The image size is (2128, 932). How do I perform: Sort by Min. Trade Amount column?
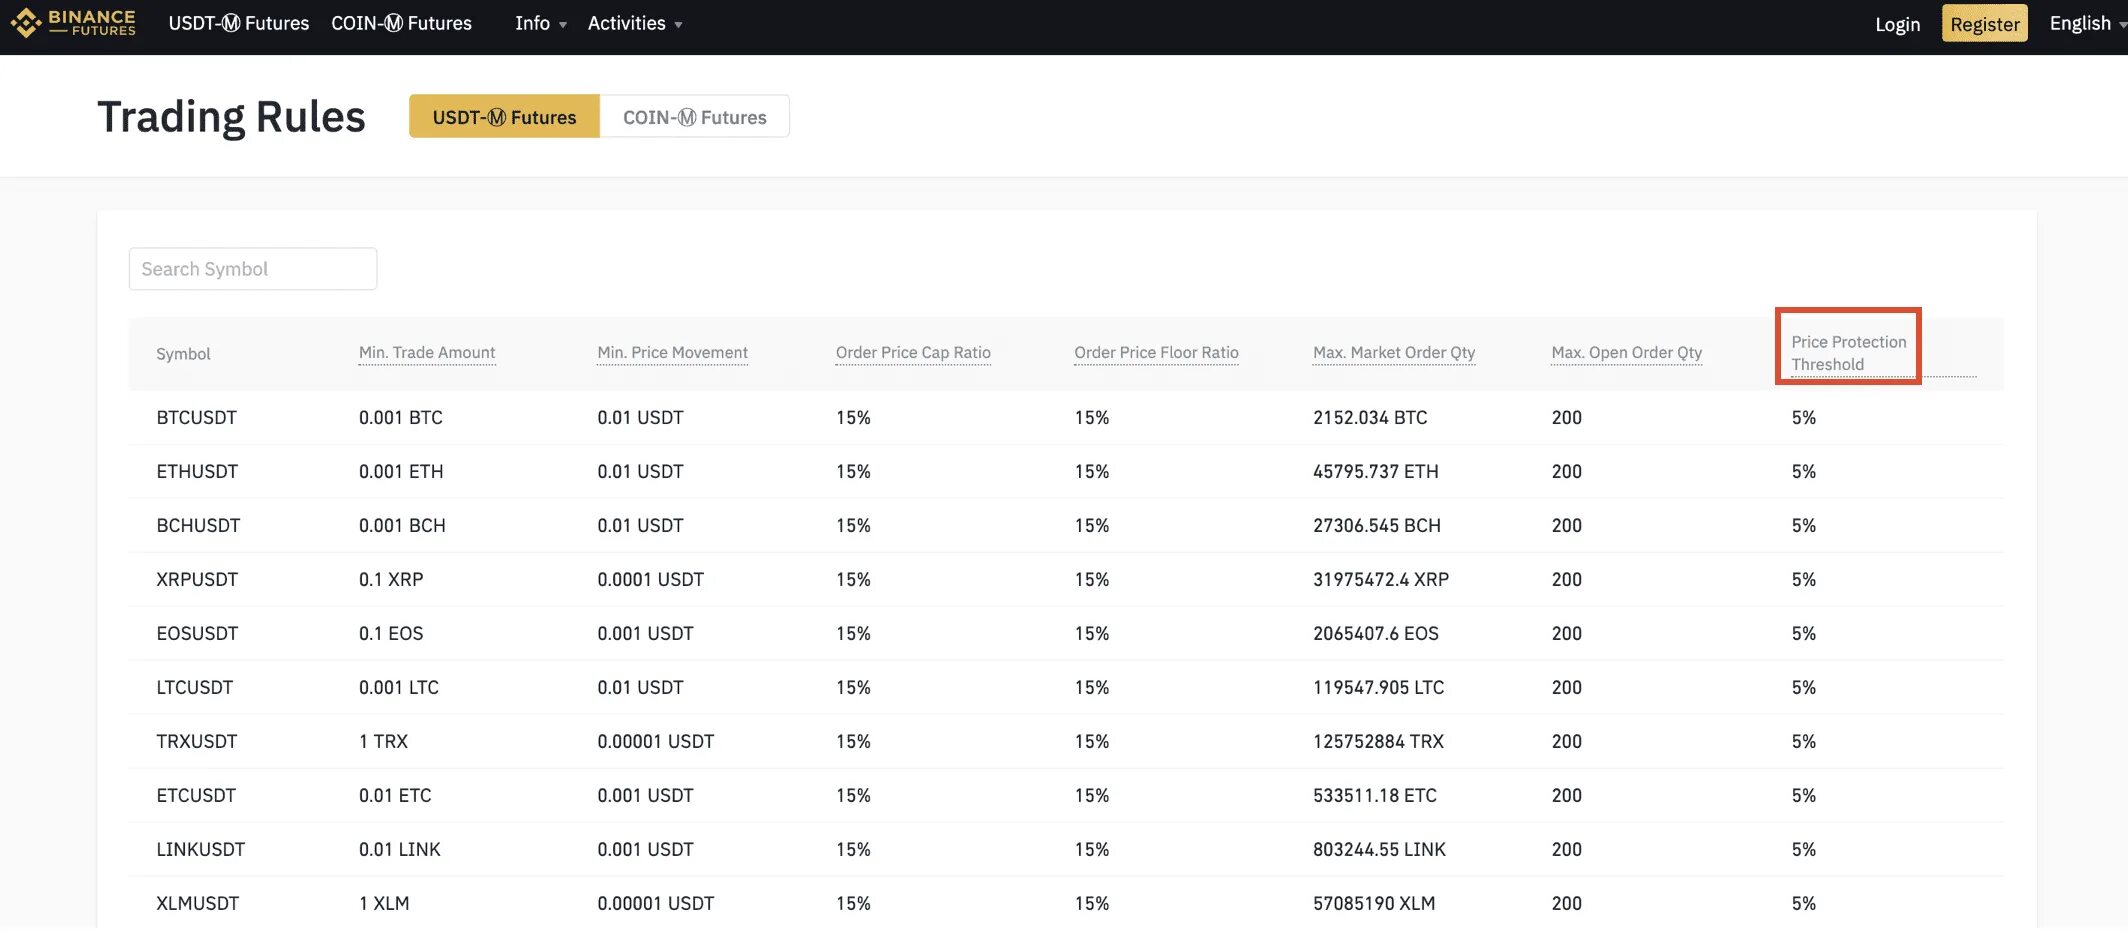pyautogui.click(x=427, y=352)
